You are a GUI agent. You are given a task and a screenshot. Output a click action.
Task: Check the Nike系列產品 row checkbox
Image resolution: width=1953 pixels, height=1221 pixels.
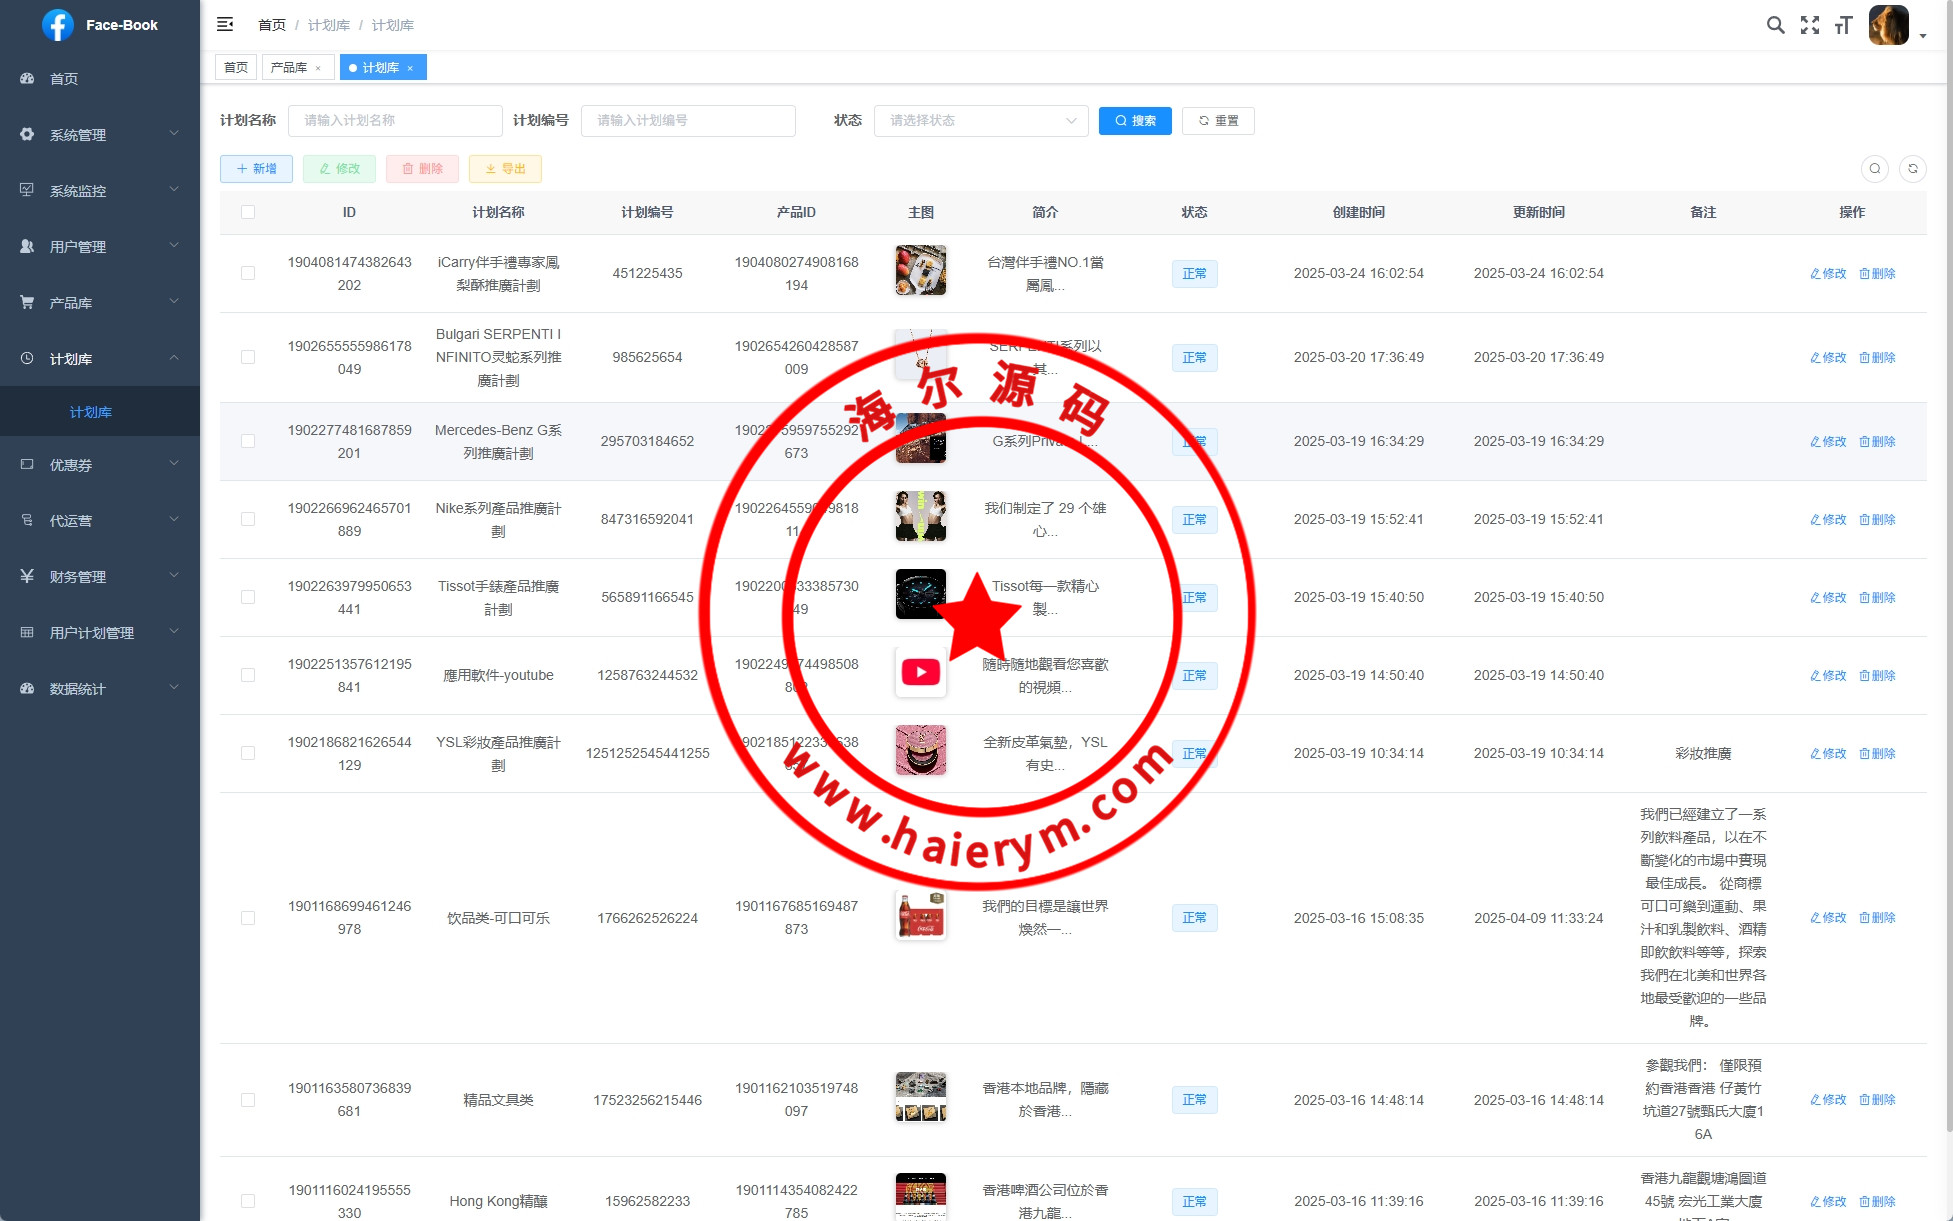click(x=248, y=519)
